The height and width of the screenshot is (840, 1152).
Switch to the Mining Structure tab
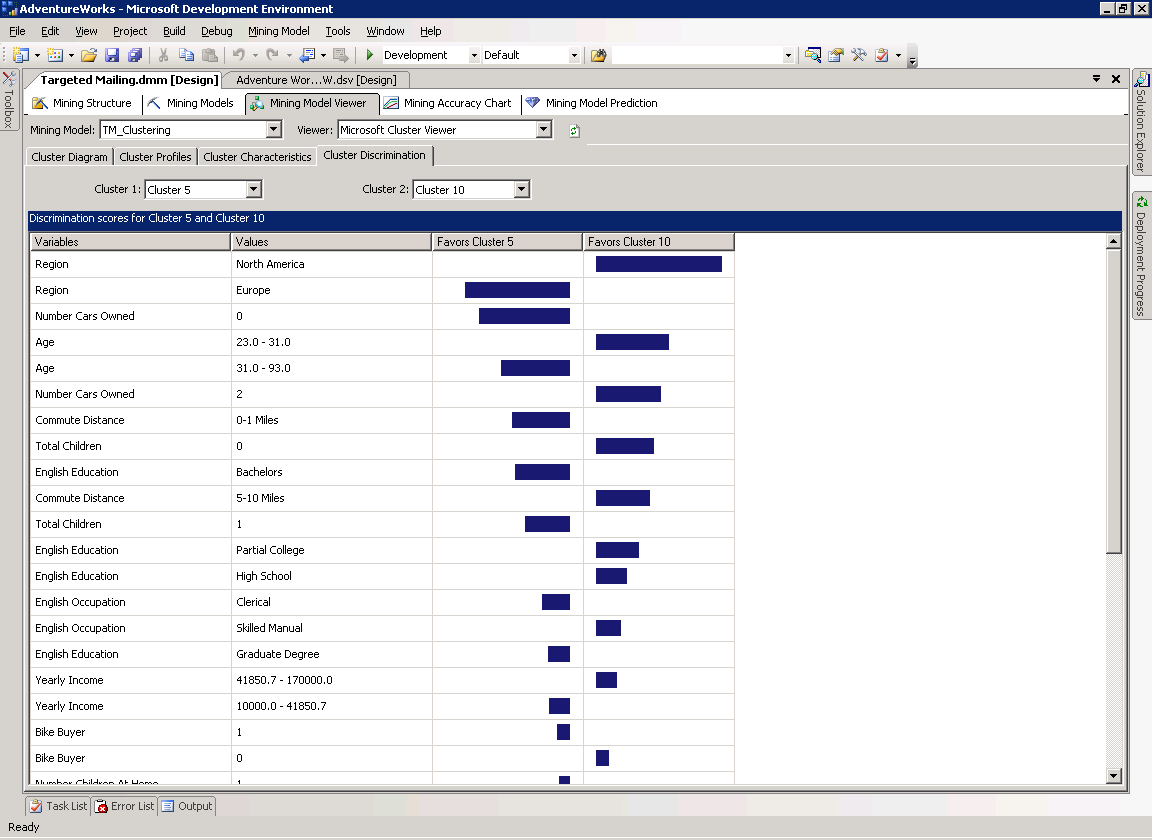82,103
